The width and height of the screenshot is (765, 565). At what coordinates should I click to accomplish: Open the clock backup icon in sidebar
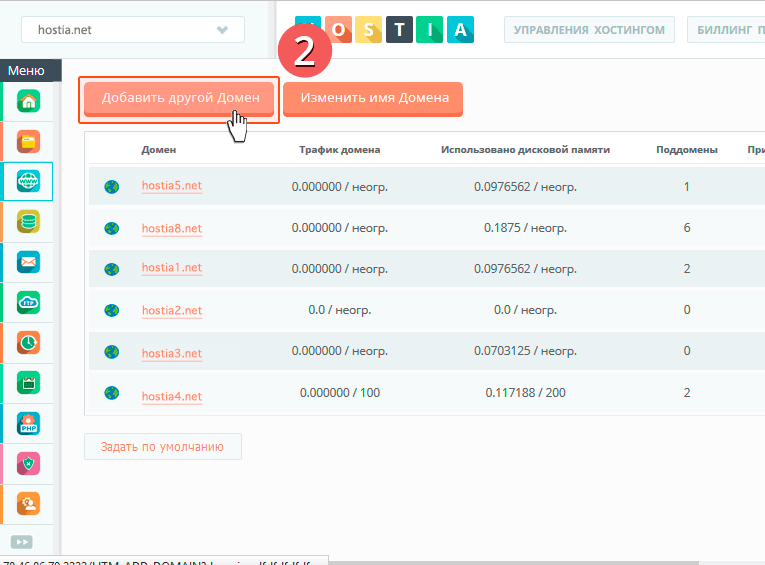[x=28, y=343]
